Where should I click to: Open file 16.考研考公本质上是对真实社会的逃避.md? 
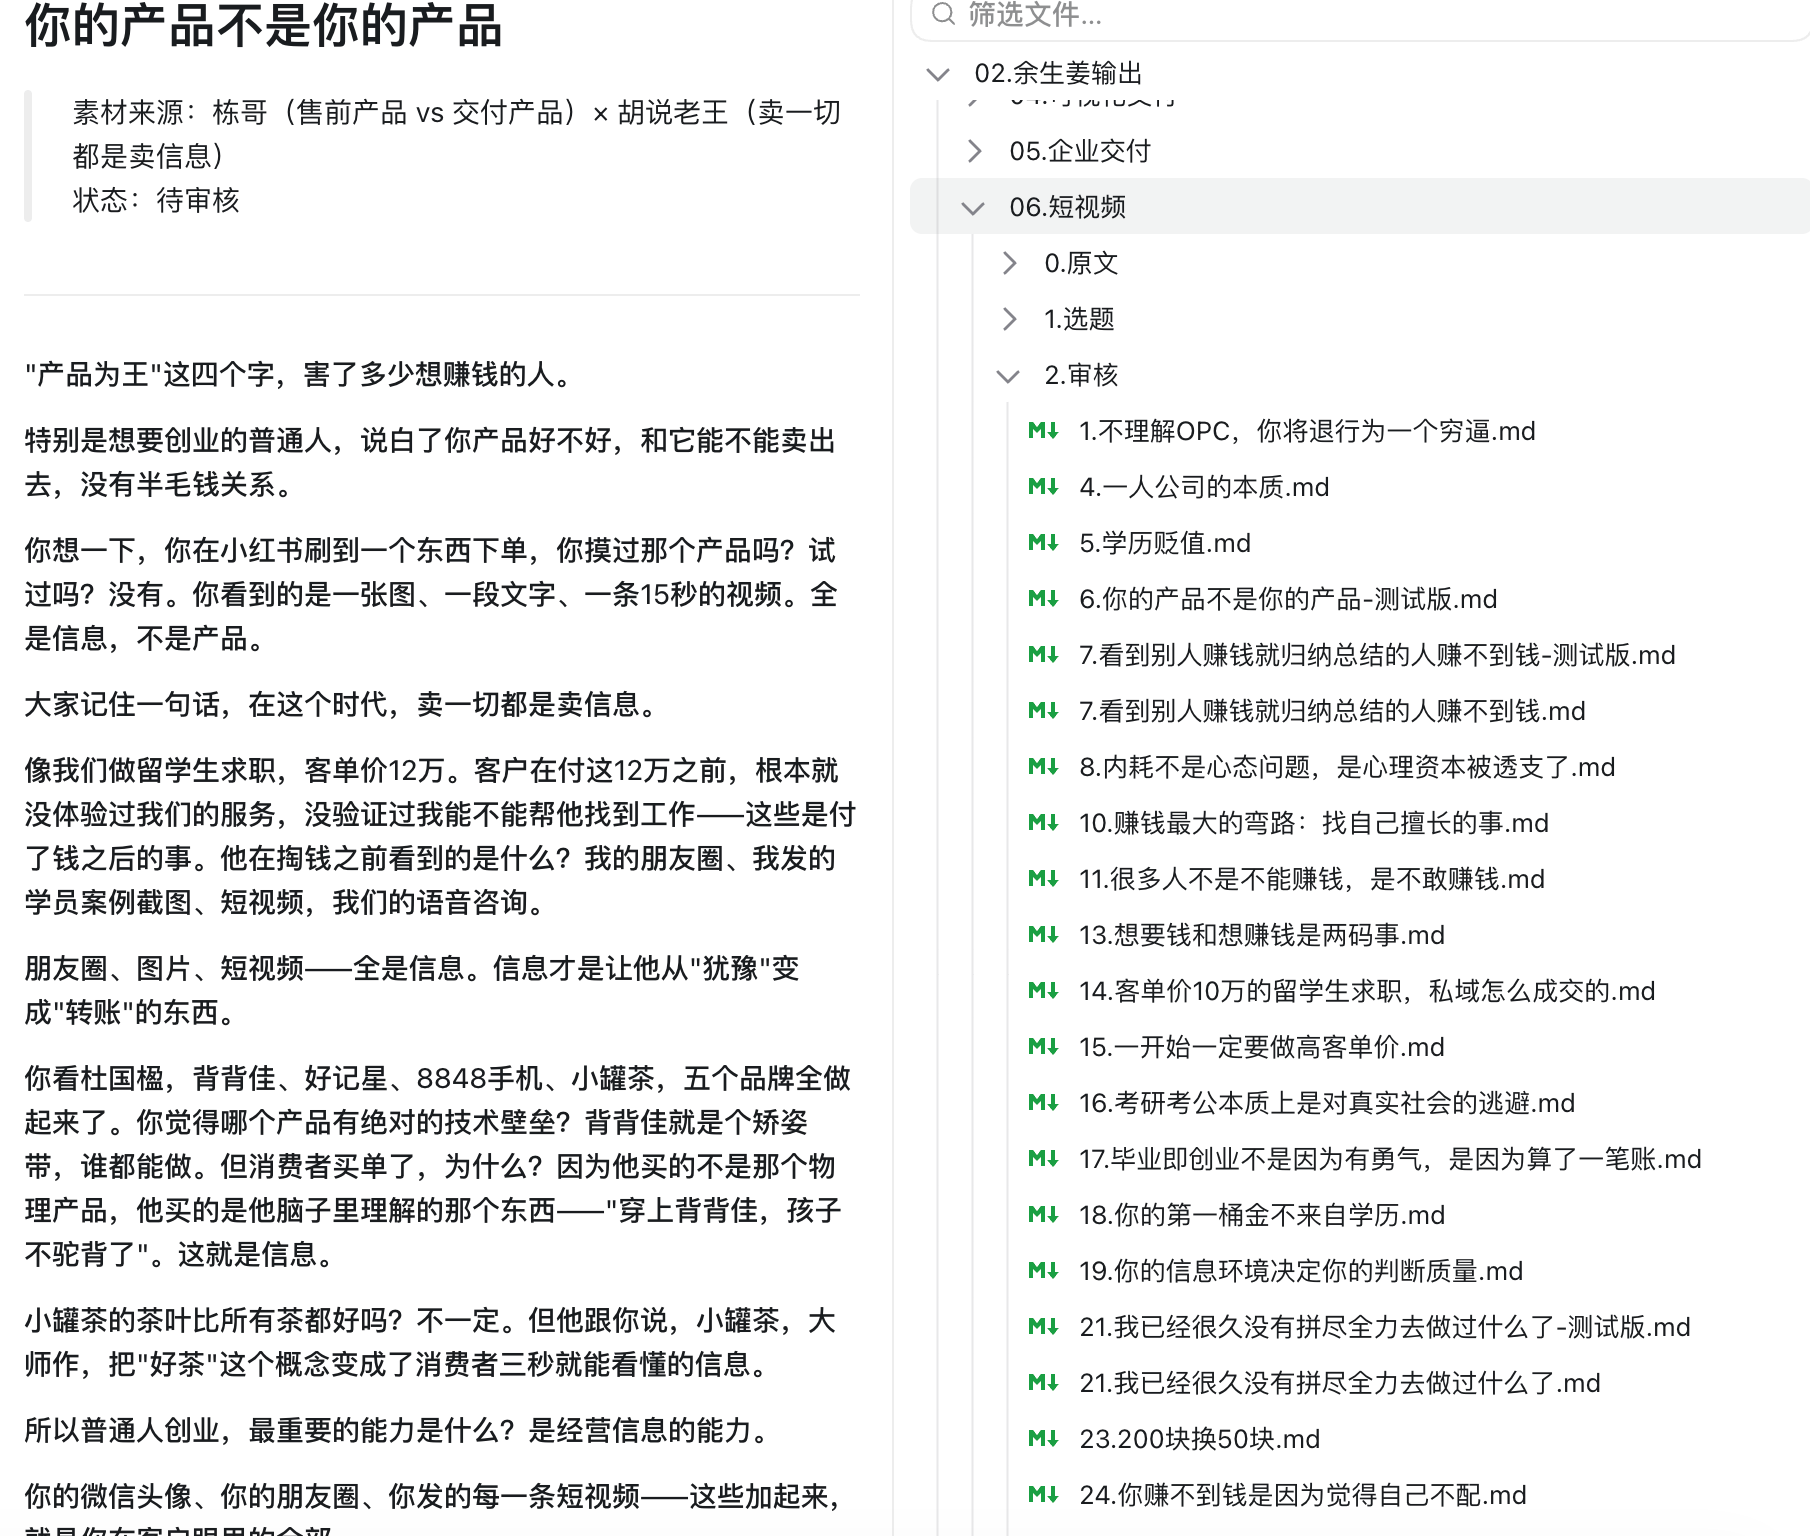[x=1327, y=1103]
